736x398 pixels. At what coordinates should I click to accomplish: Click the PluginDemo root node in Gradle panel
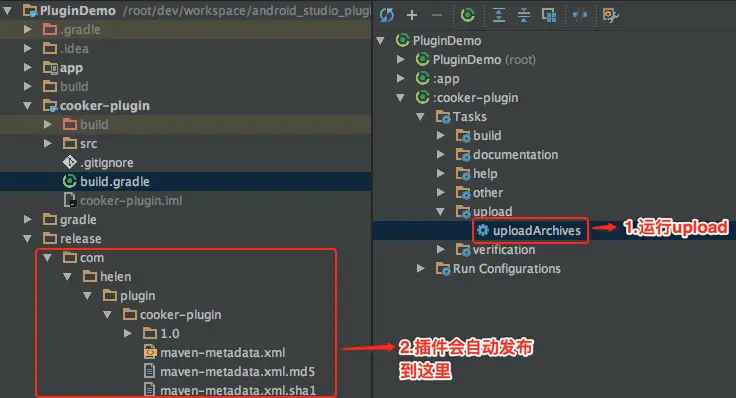446,40
